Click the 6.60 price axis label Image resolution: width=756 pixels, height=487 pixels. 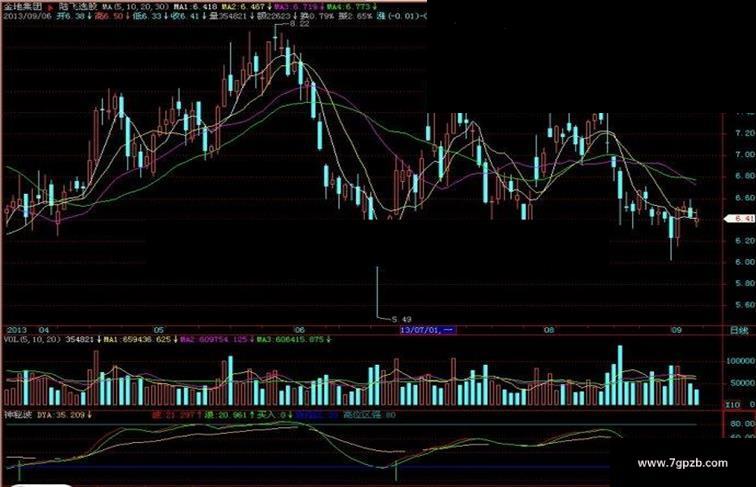coord(745,198)
